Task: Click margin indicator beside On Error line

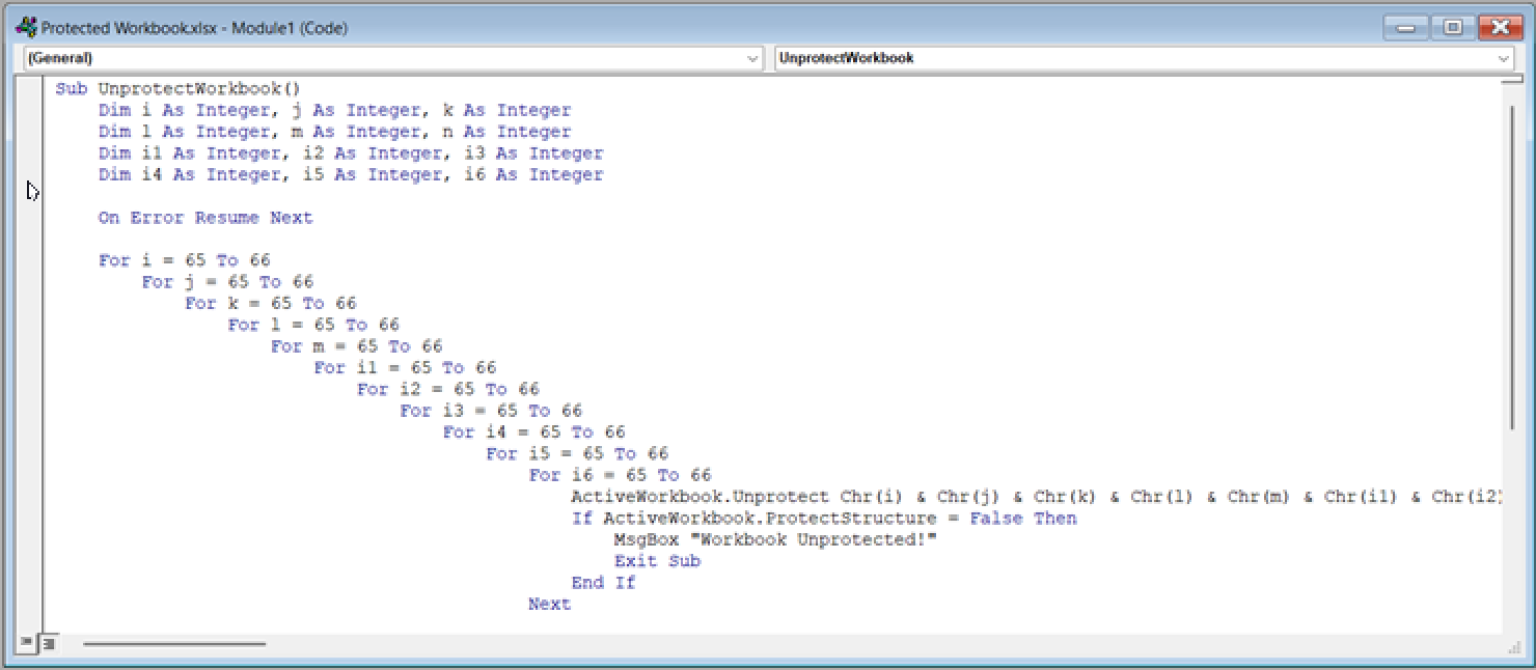Action: [x=30, y=218]
